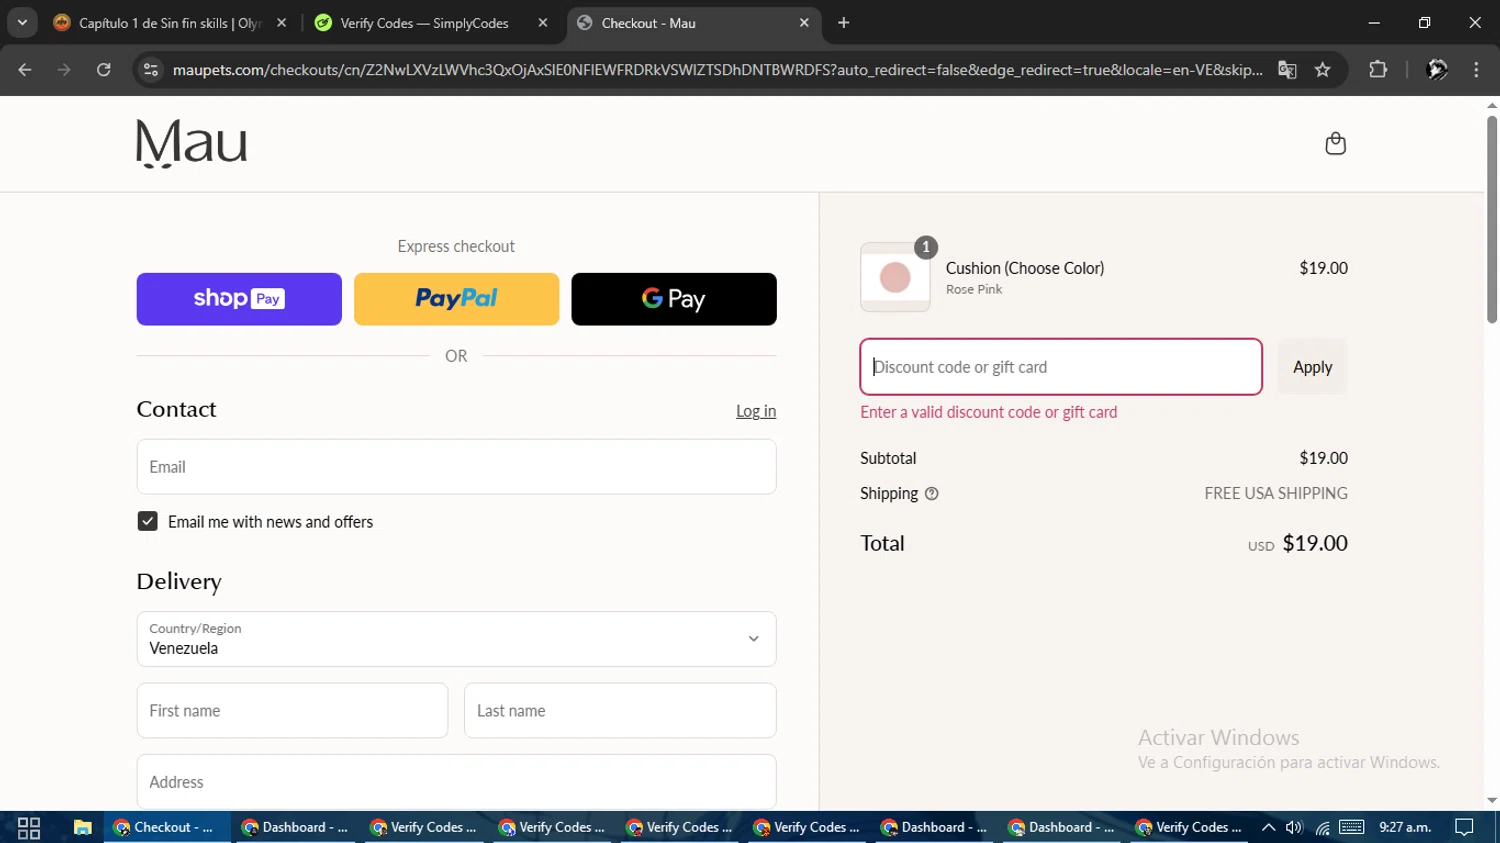The width and height of the screenshot is (1500, 843).
Task: Click the Enter a valid discount code error
Action: pos(989,412)
